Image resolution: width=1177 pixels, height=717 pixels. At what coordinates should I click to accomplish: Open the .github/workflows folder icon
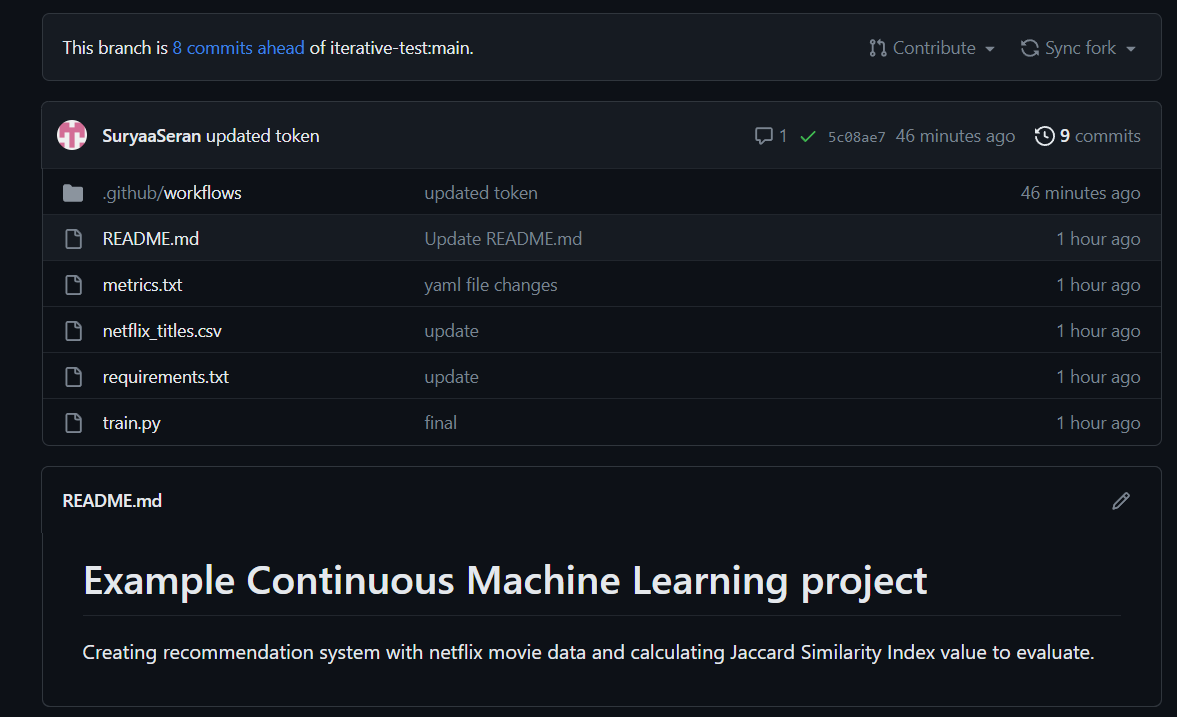pos(73,192)
